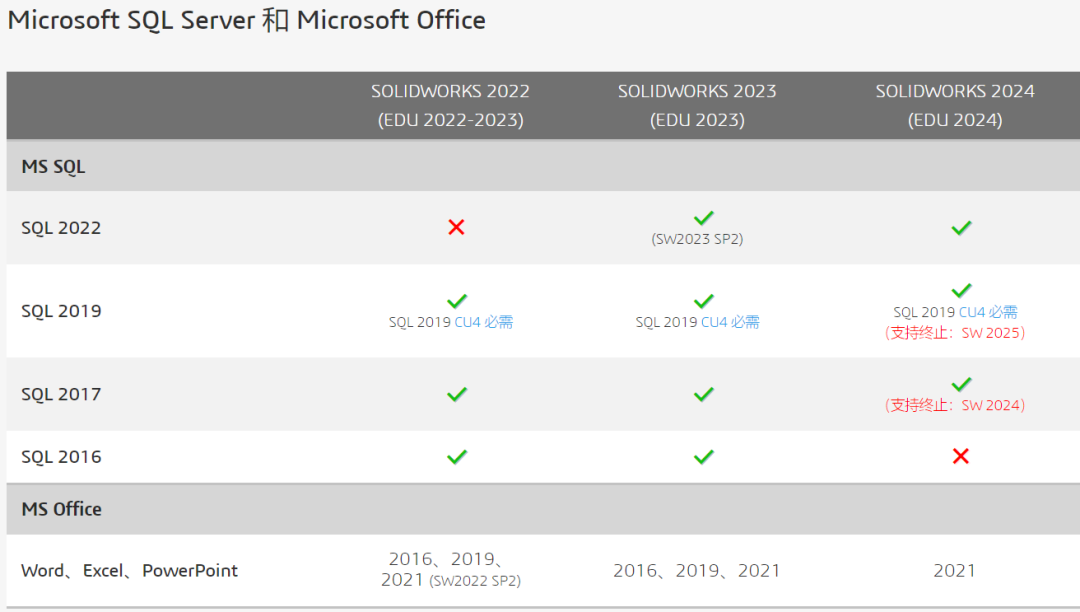
Task: Click green check for SQL 2016 under SOLIDWORKS 2022
Action: (x=457, y=457)
